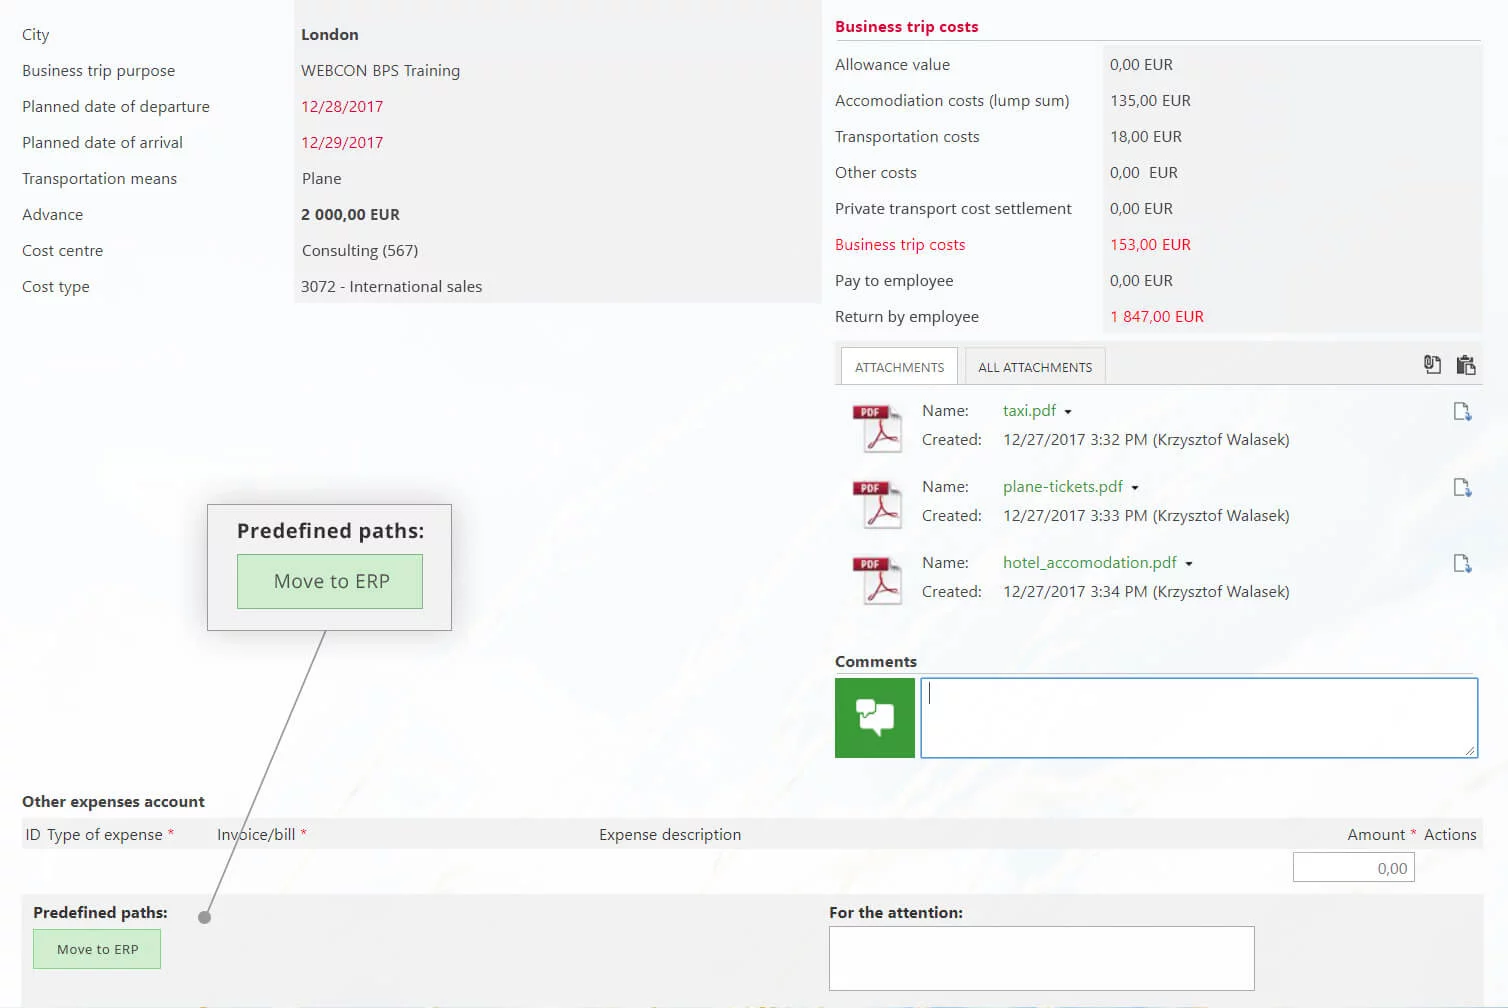This screenshot has width=1508, height=1008.
Task: Click the green comment bubble icon
Action: coord(875,718)
